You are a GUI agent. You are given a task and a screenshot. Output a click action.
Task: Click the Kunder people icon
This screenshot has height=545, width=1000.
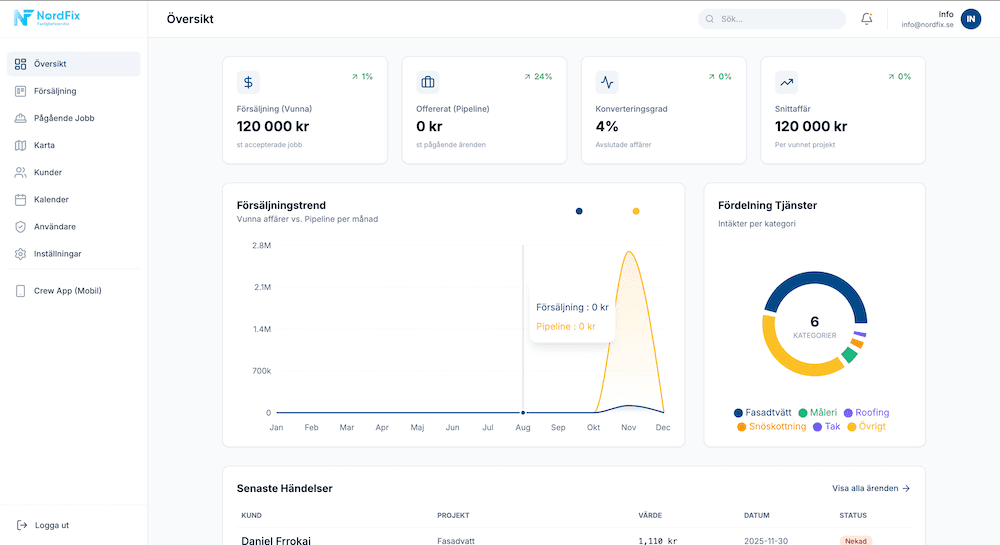(x=20, y=172)
